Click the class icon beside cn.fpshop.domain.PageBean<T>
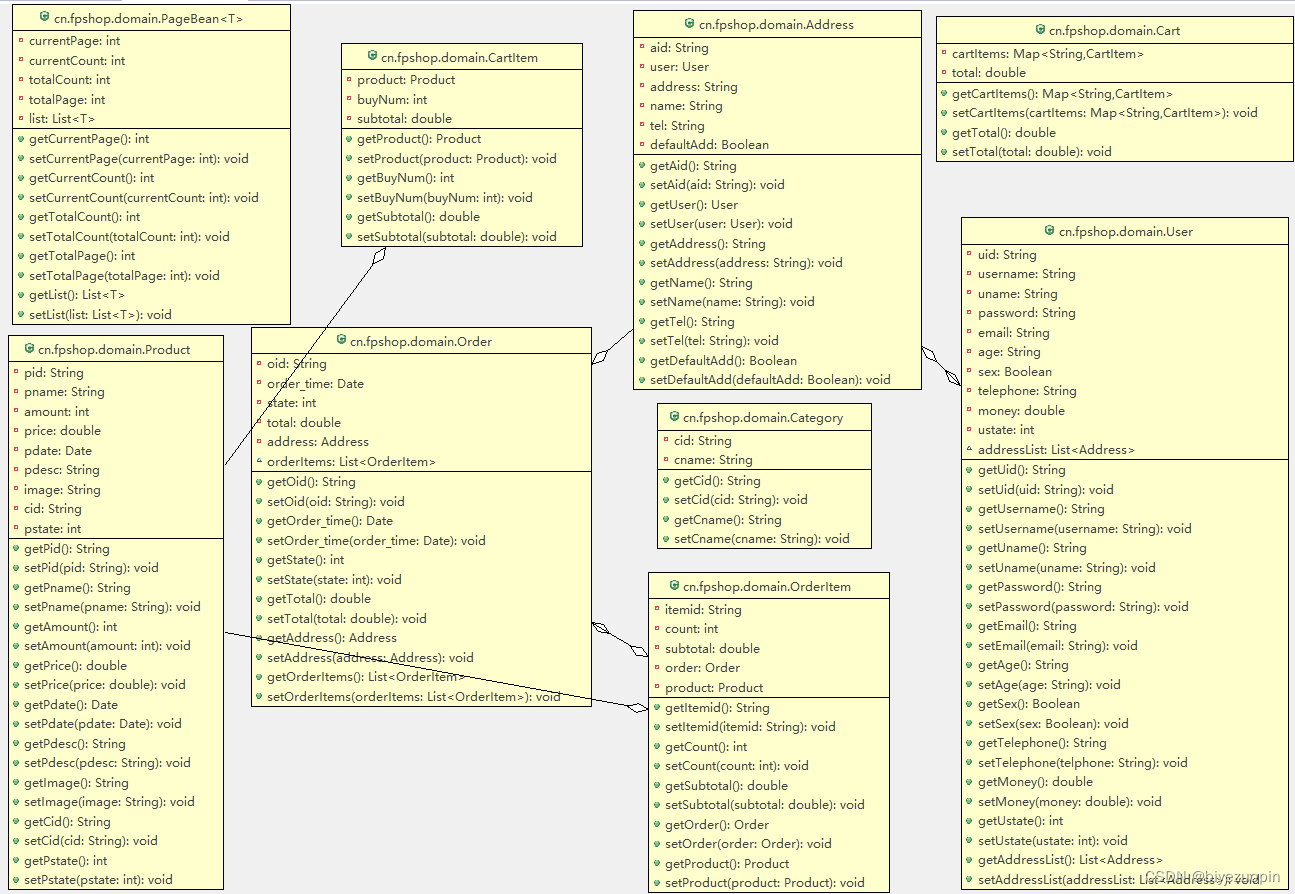1295x894 pixels. pos(45,18)
